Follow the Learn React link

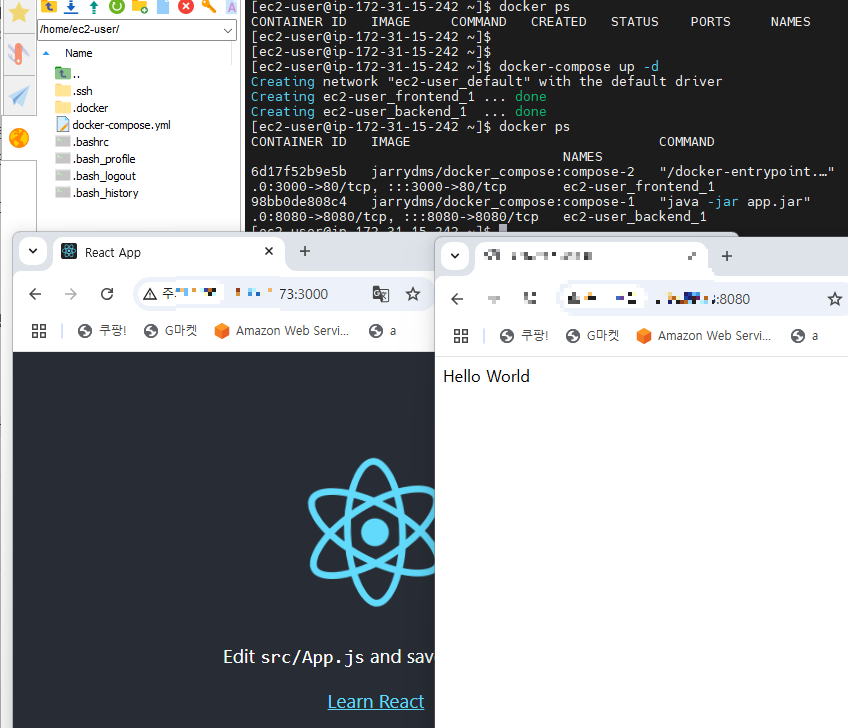click(376, 701)
